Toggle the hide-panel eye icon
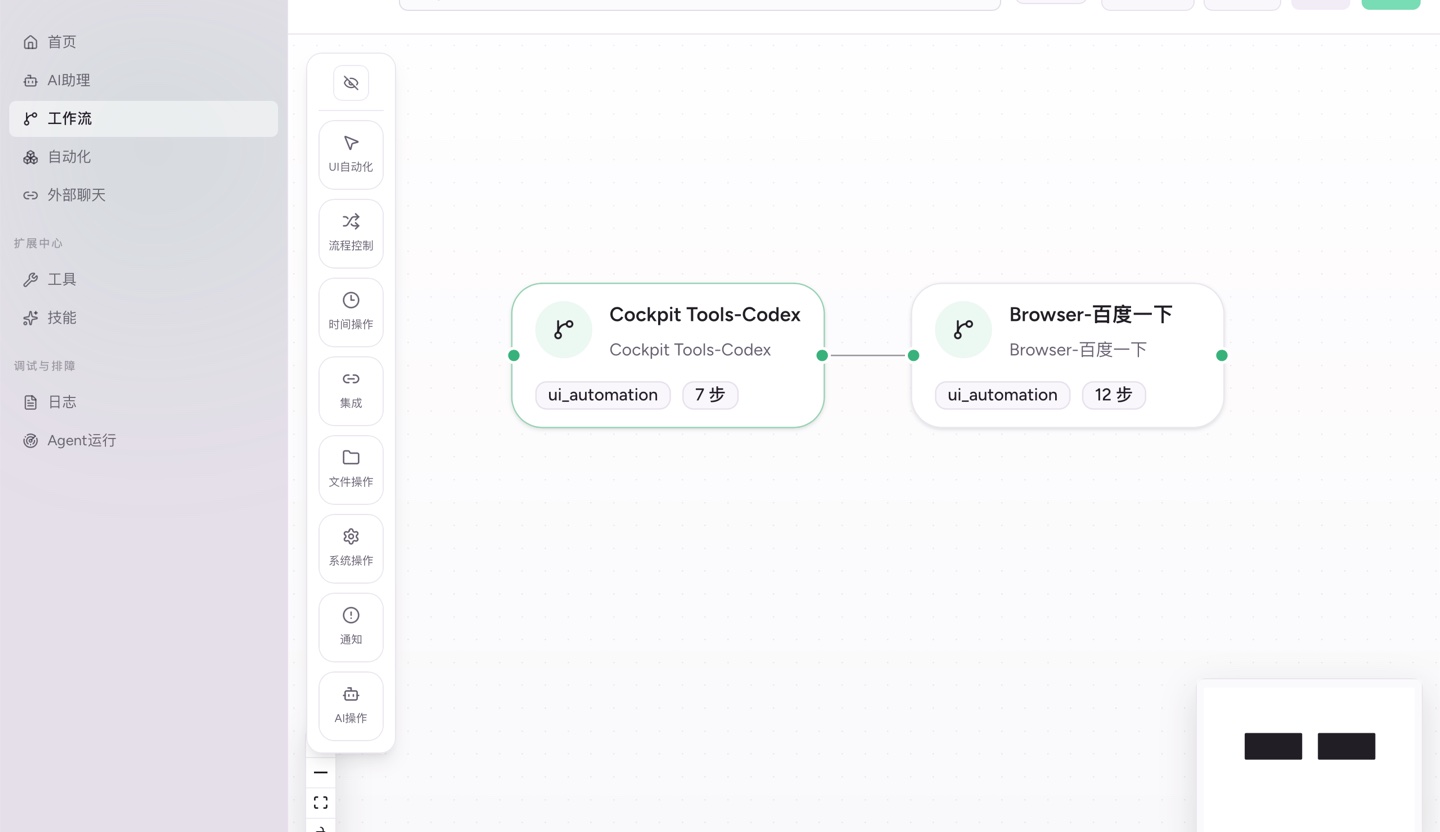The image size is (1440, 832). 350,83
